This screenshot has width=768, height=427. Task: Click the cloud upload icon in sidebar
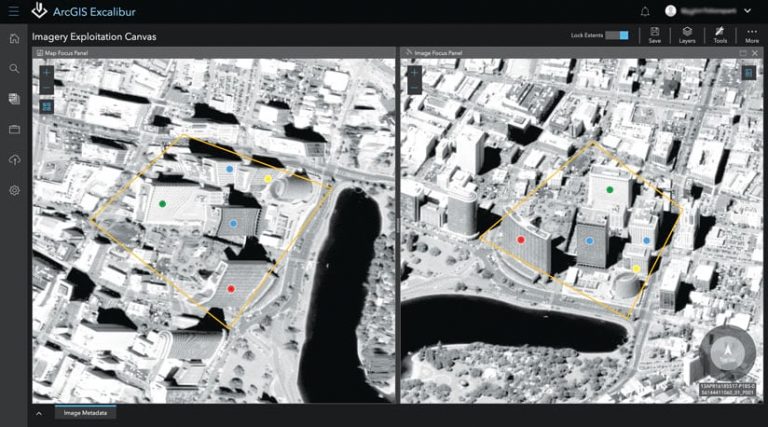point(14,160)
